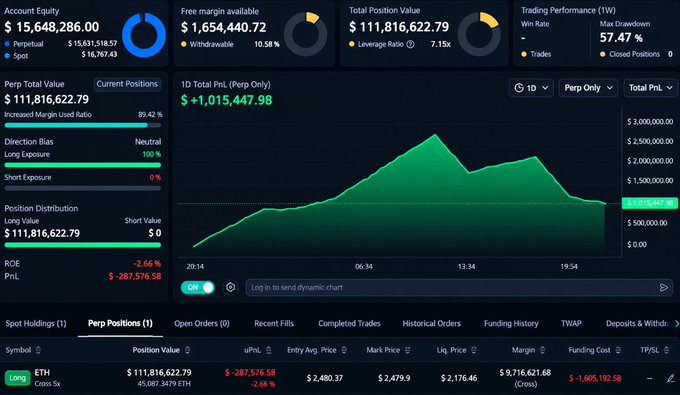Screen dimensions: 680x395
Task: Click the $ -1,605,192.58 funding cost cell
Action: click(x=595, y=378)
